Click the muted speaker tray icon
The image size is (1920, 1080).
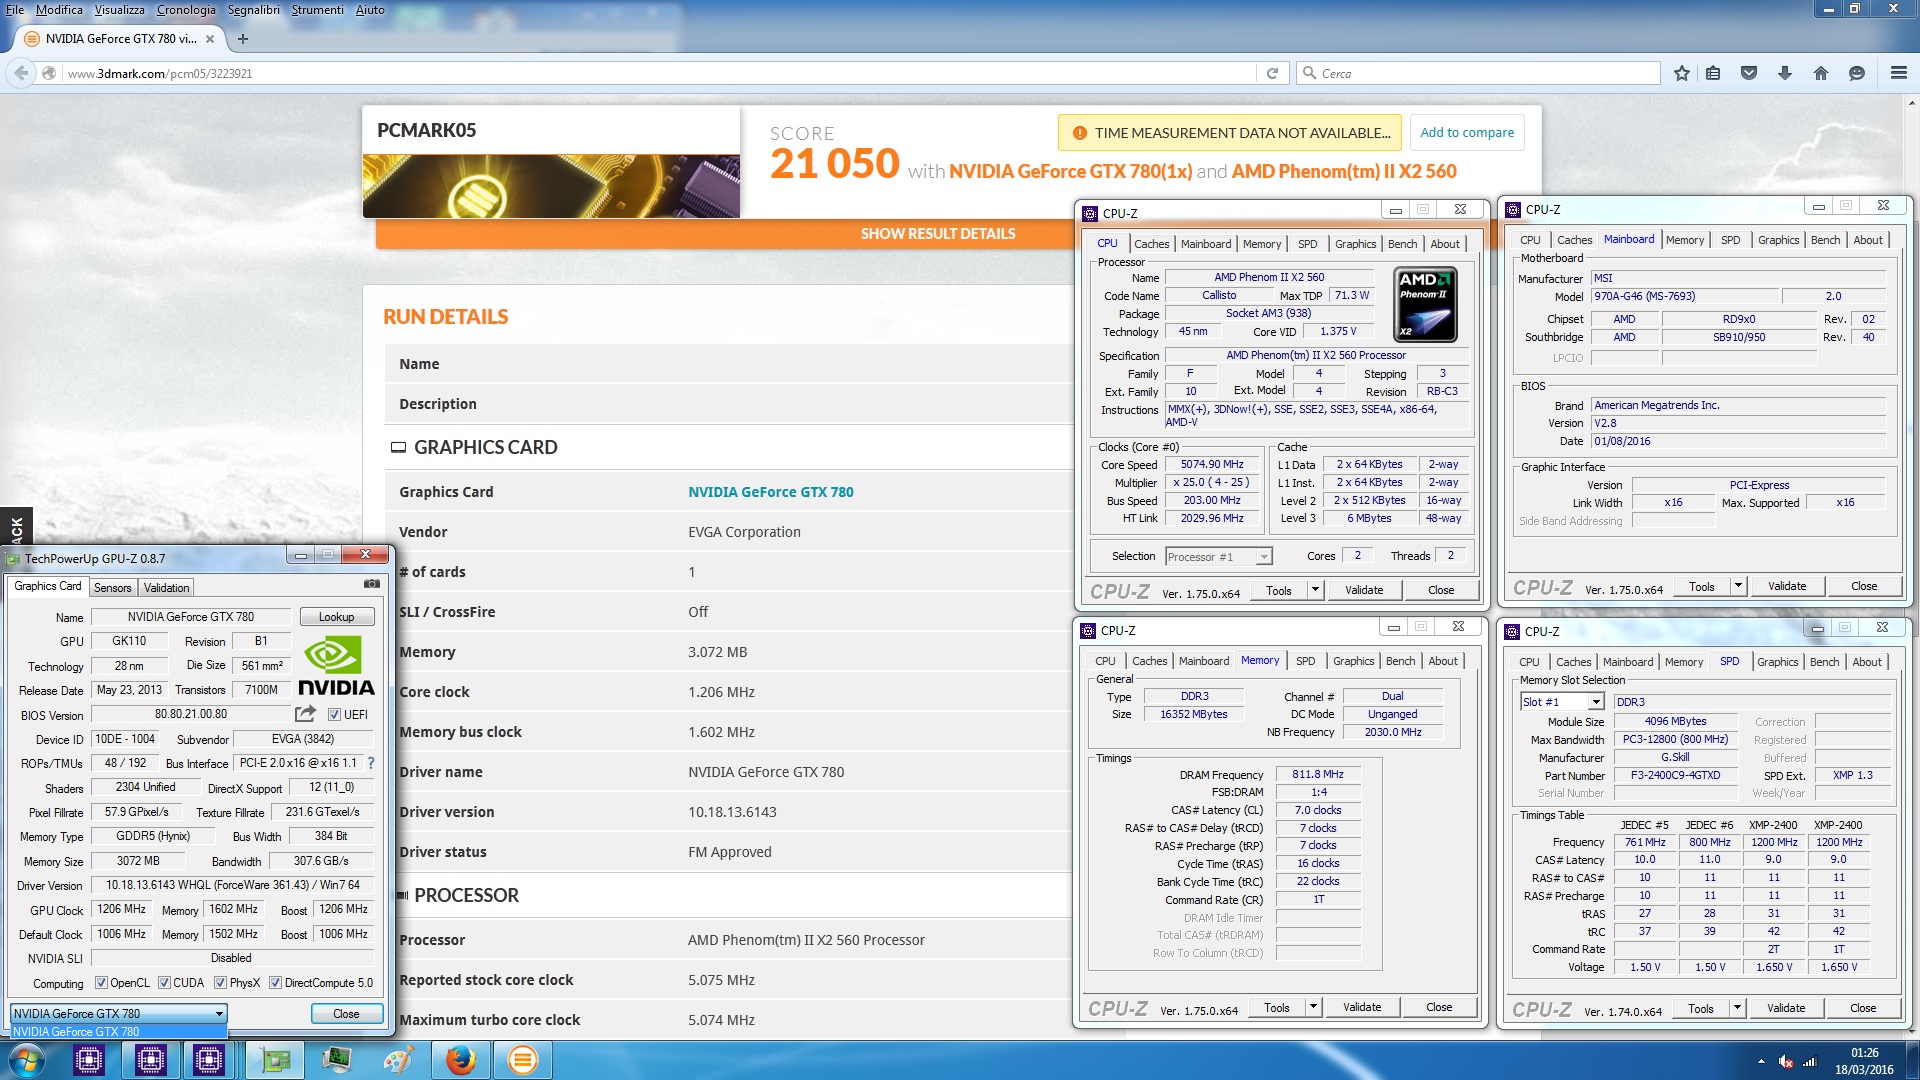pyautogui.click(x=1786, y=1062)
